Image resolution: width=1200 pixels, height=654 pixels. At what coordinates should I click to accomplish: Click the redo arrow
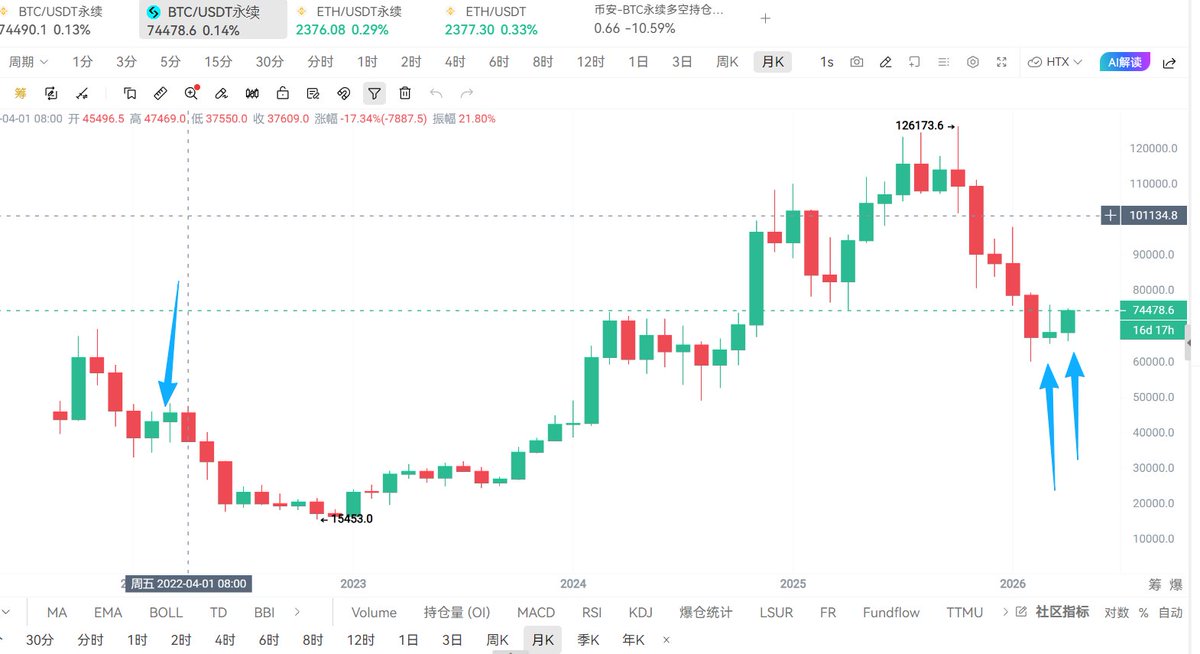tap(466, 93)
